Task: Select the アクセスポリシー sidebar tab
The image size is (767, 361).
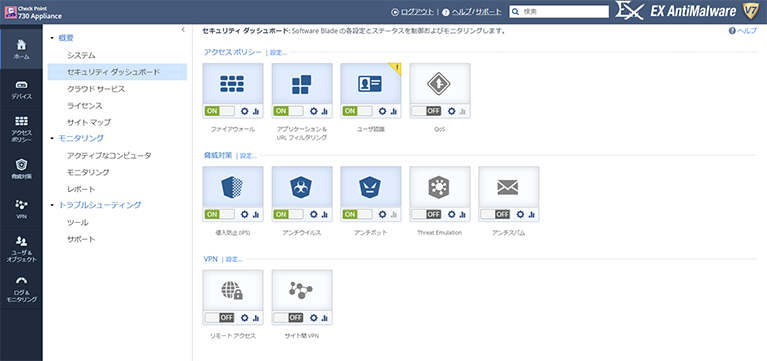Action: [x=21, y=129]
